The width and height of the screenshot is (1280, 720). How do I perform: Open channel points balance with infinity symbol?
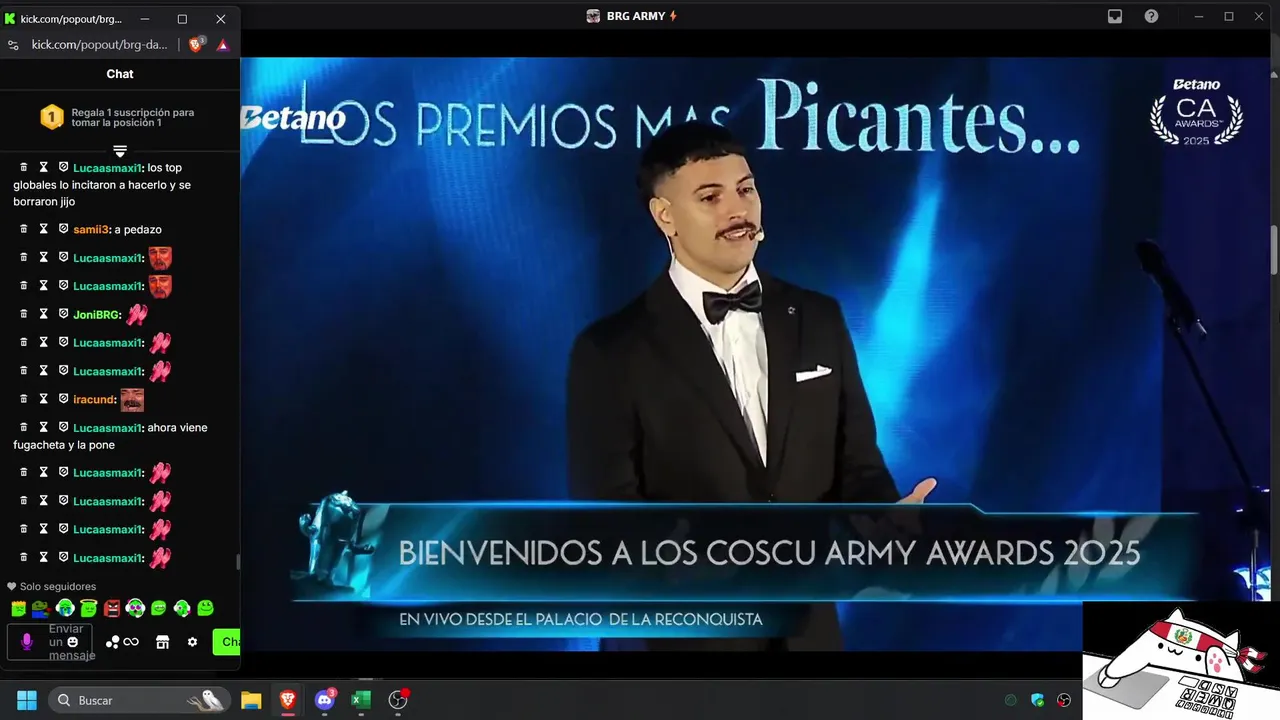pos(122,642)
